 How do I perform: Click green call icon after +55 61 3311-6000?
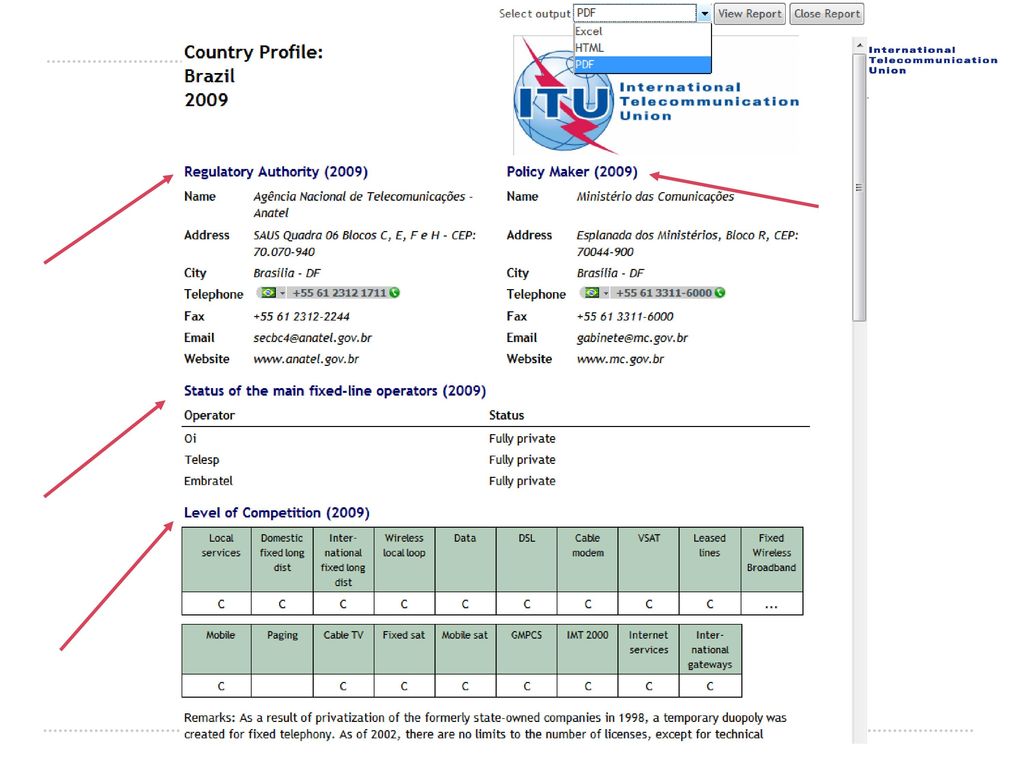720,293
